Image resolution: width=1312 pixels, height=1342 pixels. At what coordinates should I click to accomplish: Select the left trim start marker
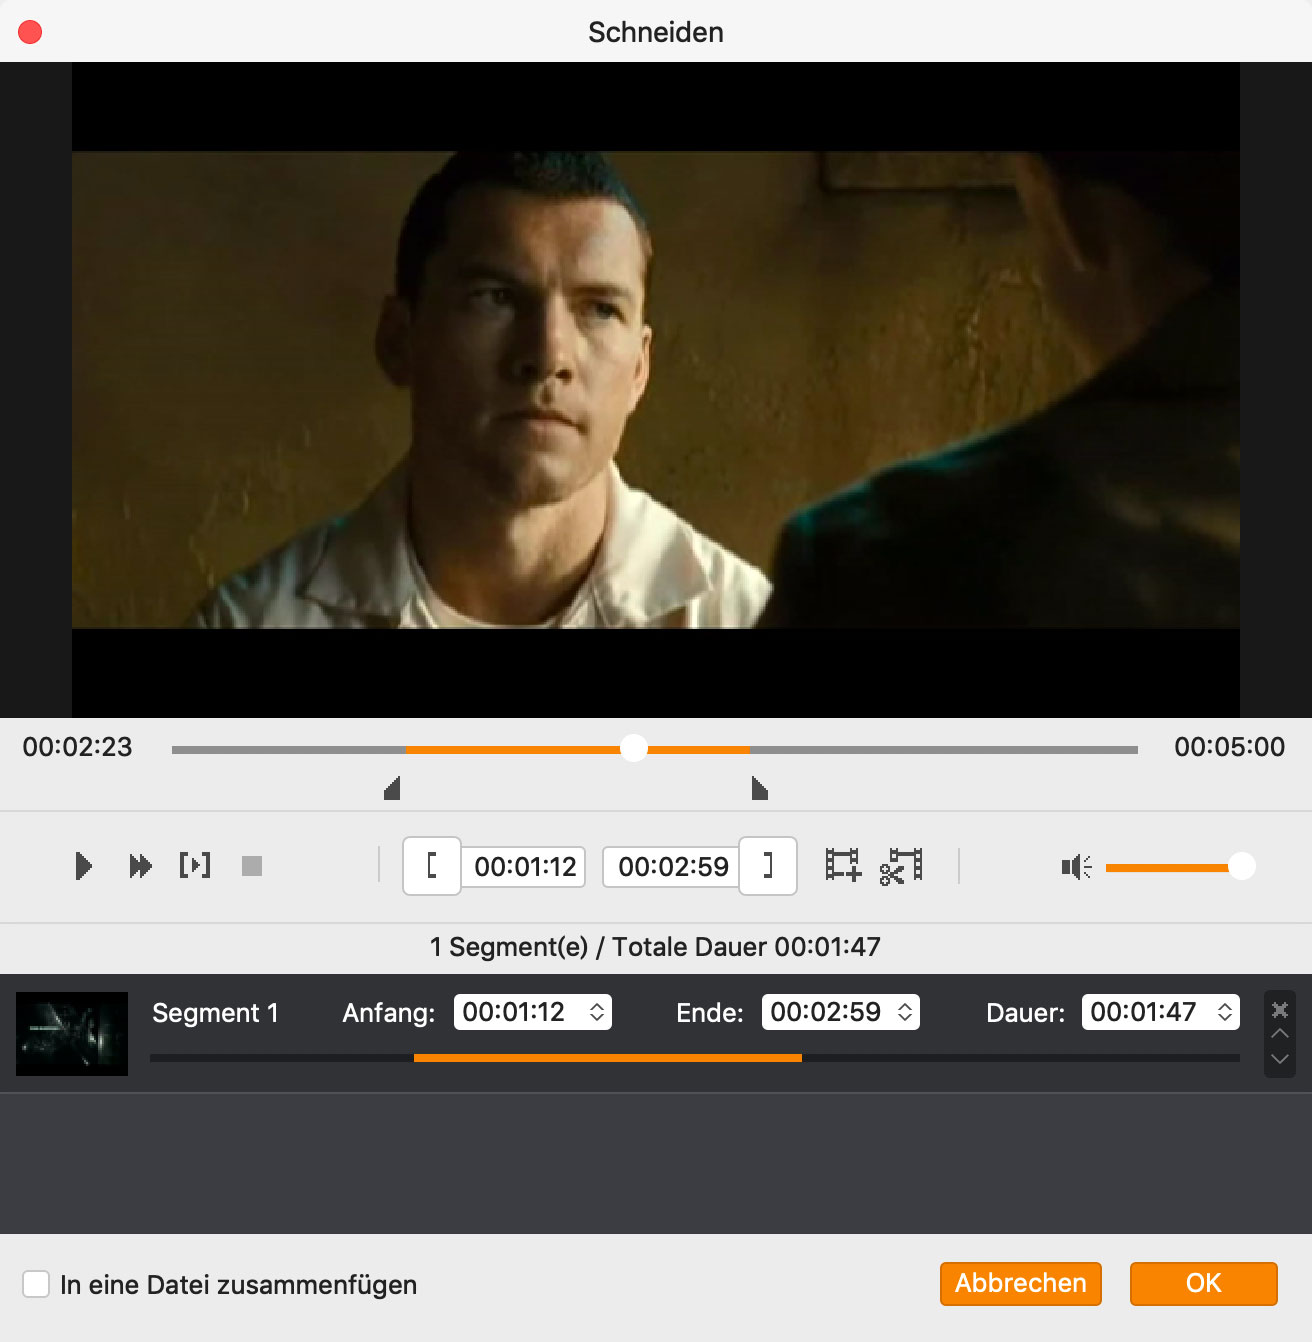(392, 789)
